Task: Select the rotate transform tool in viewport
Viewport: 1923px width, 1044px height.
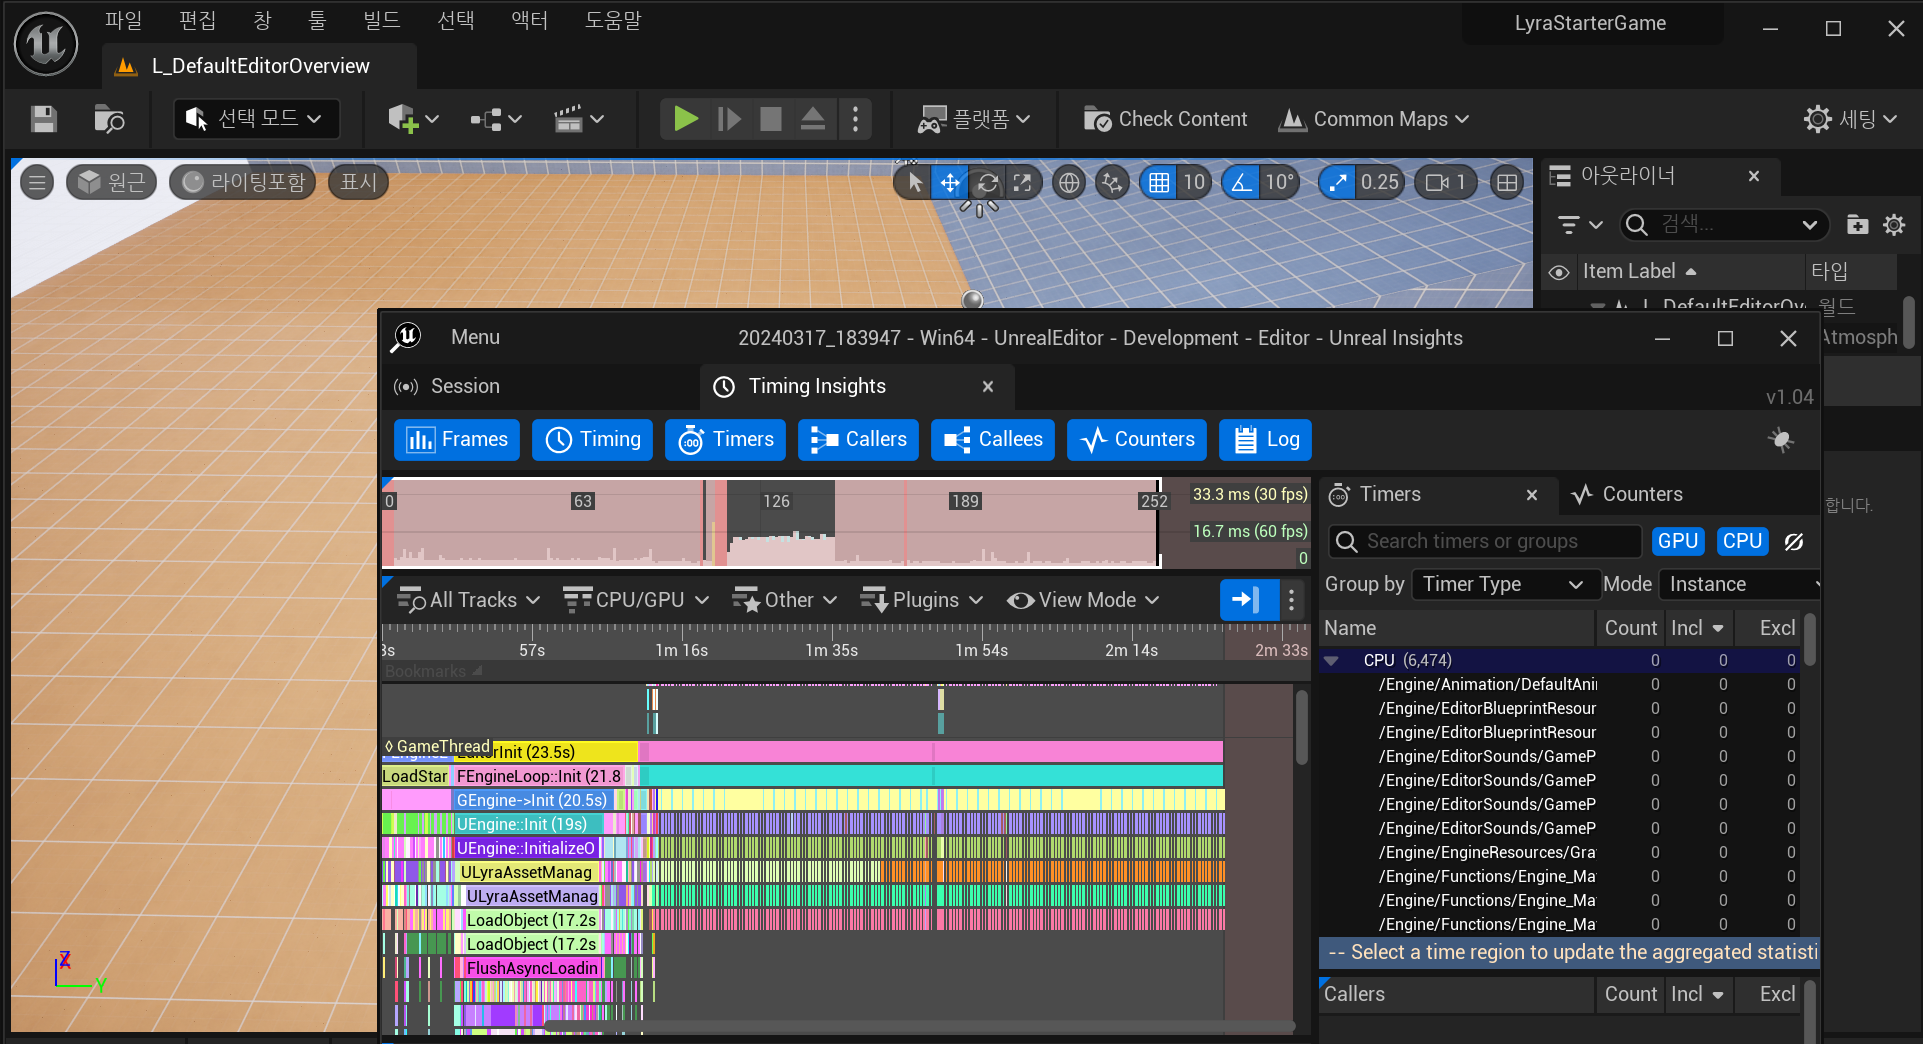Action: pyautogui.click(x=987, y=182)
